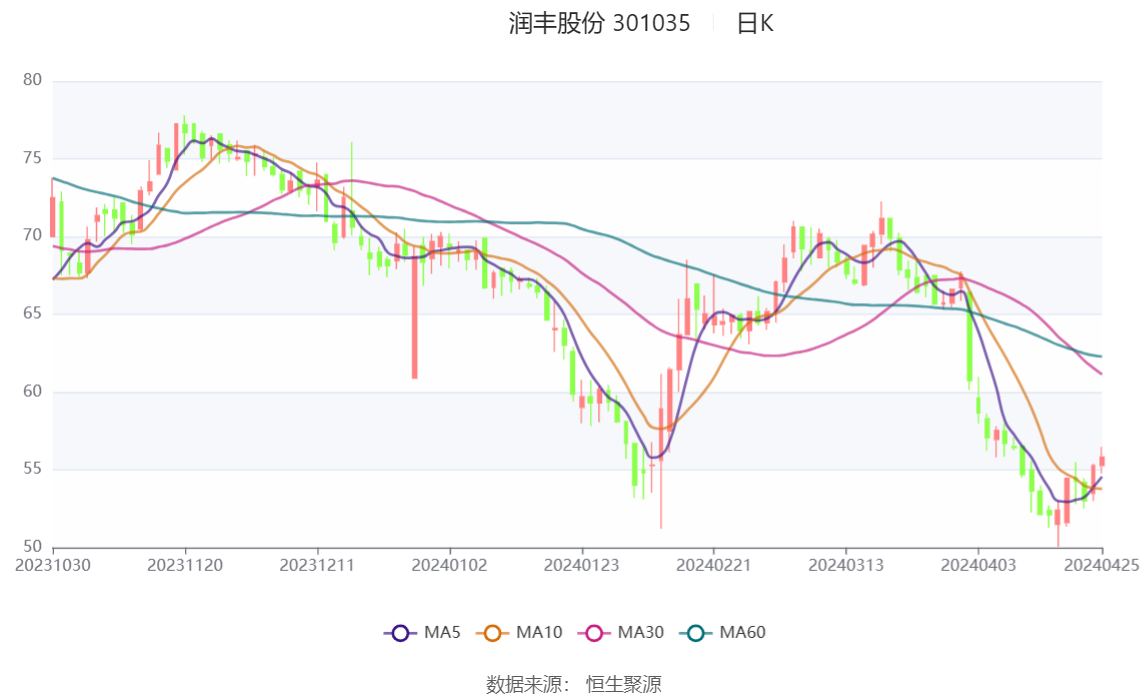
Task: Hide the MA10 line via its label
Action: tap(539, 633)
